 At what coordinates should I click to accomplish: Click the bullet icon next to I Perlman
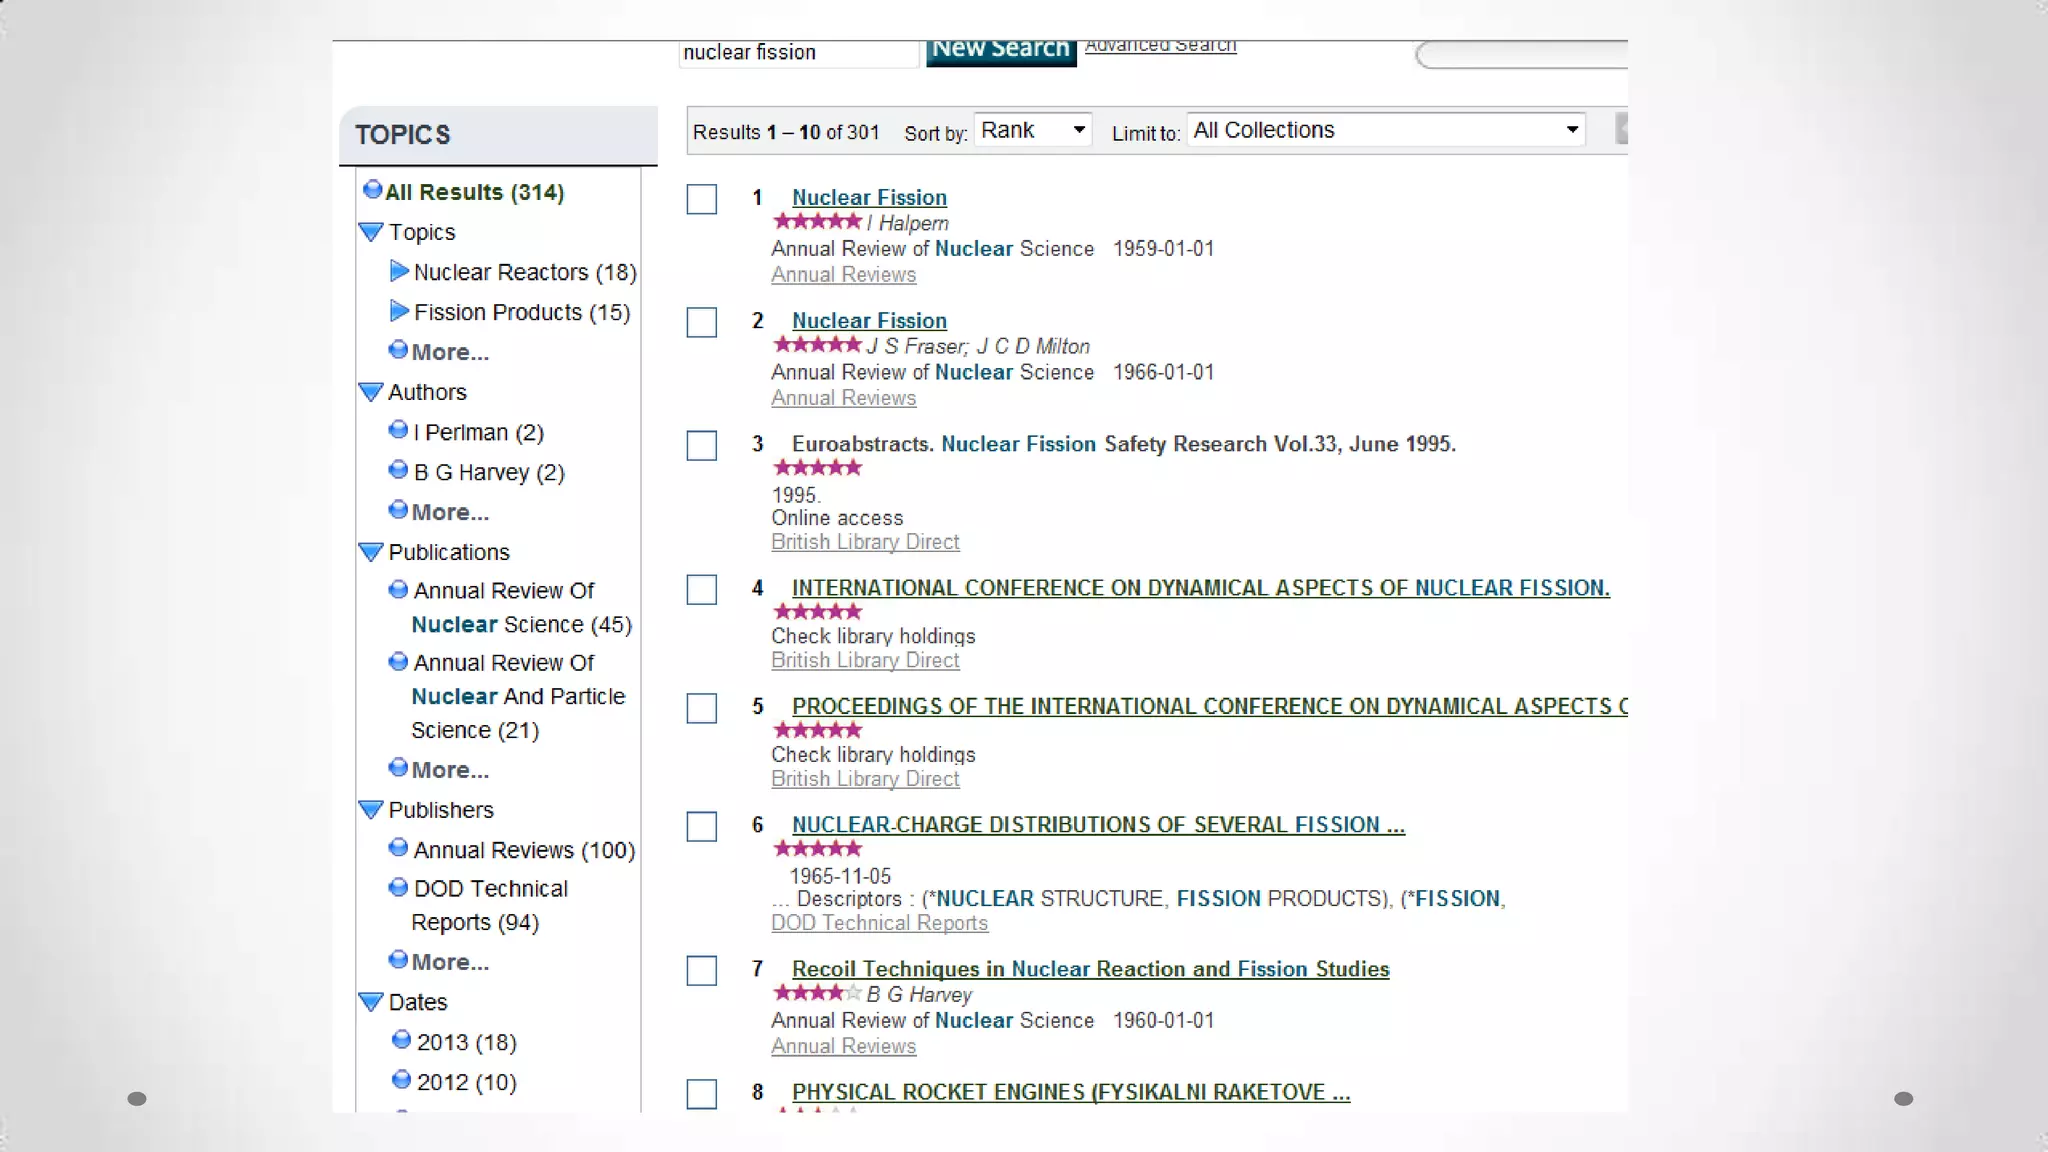click(x=398, y=430)
